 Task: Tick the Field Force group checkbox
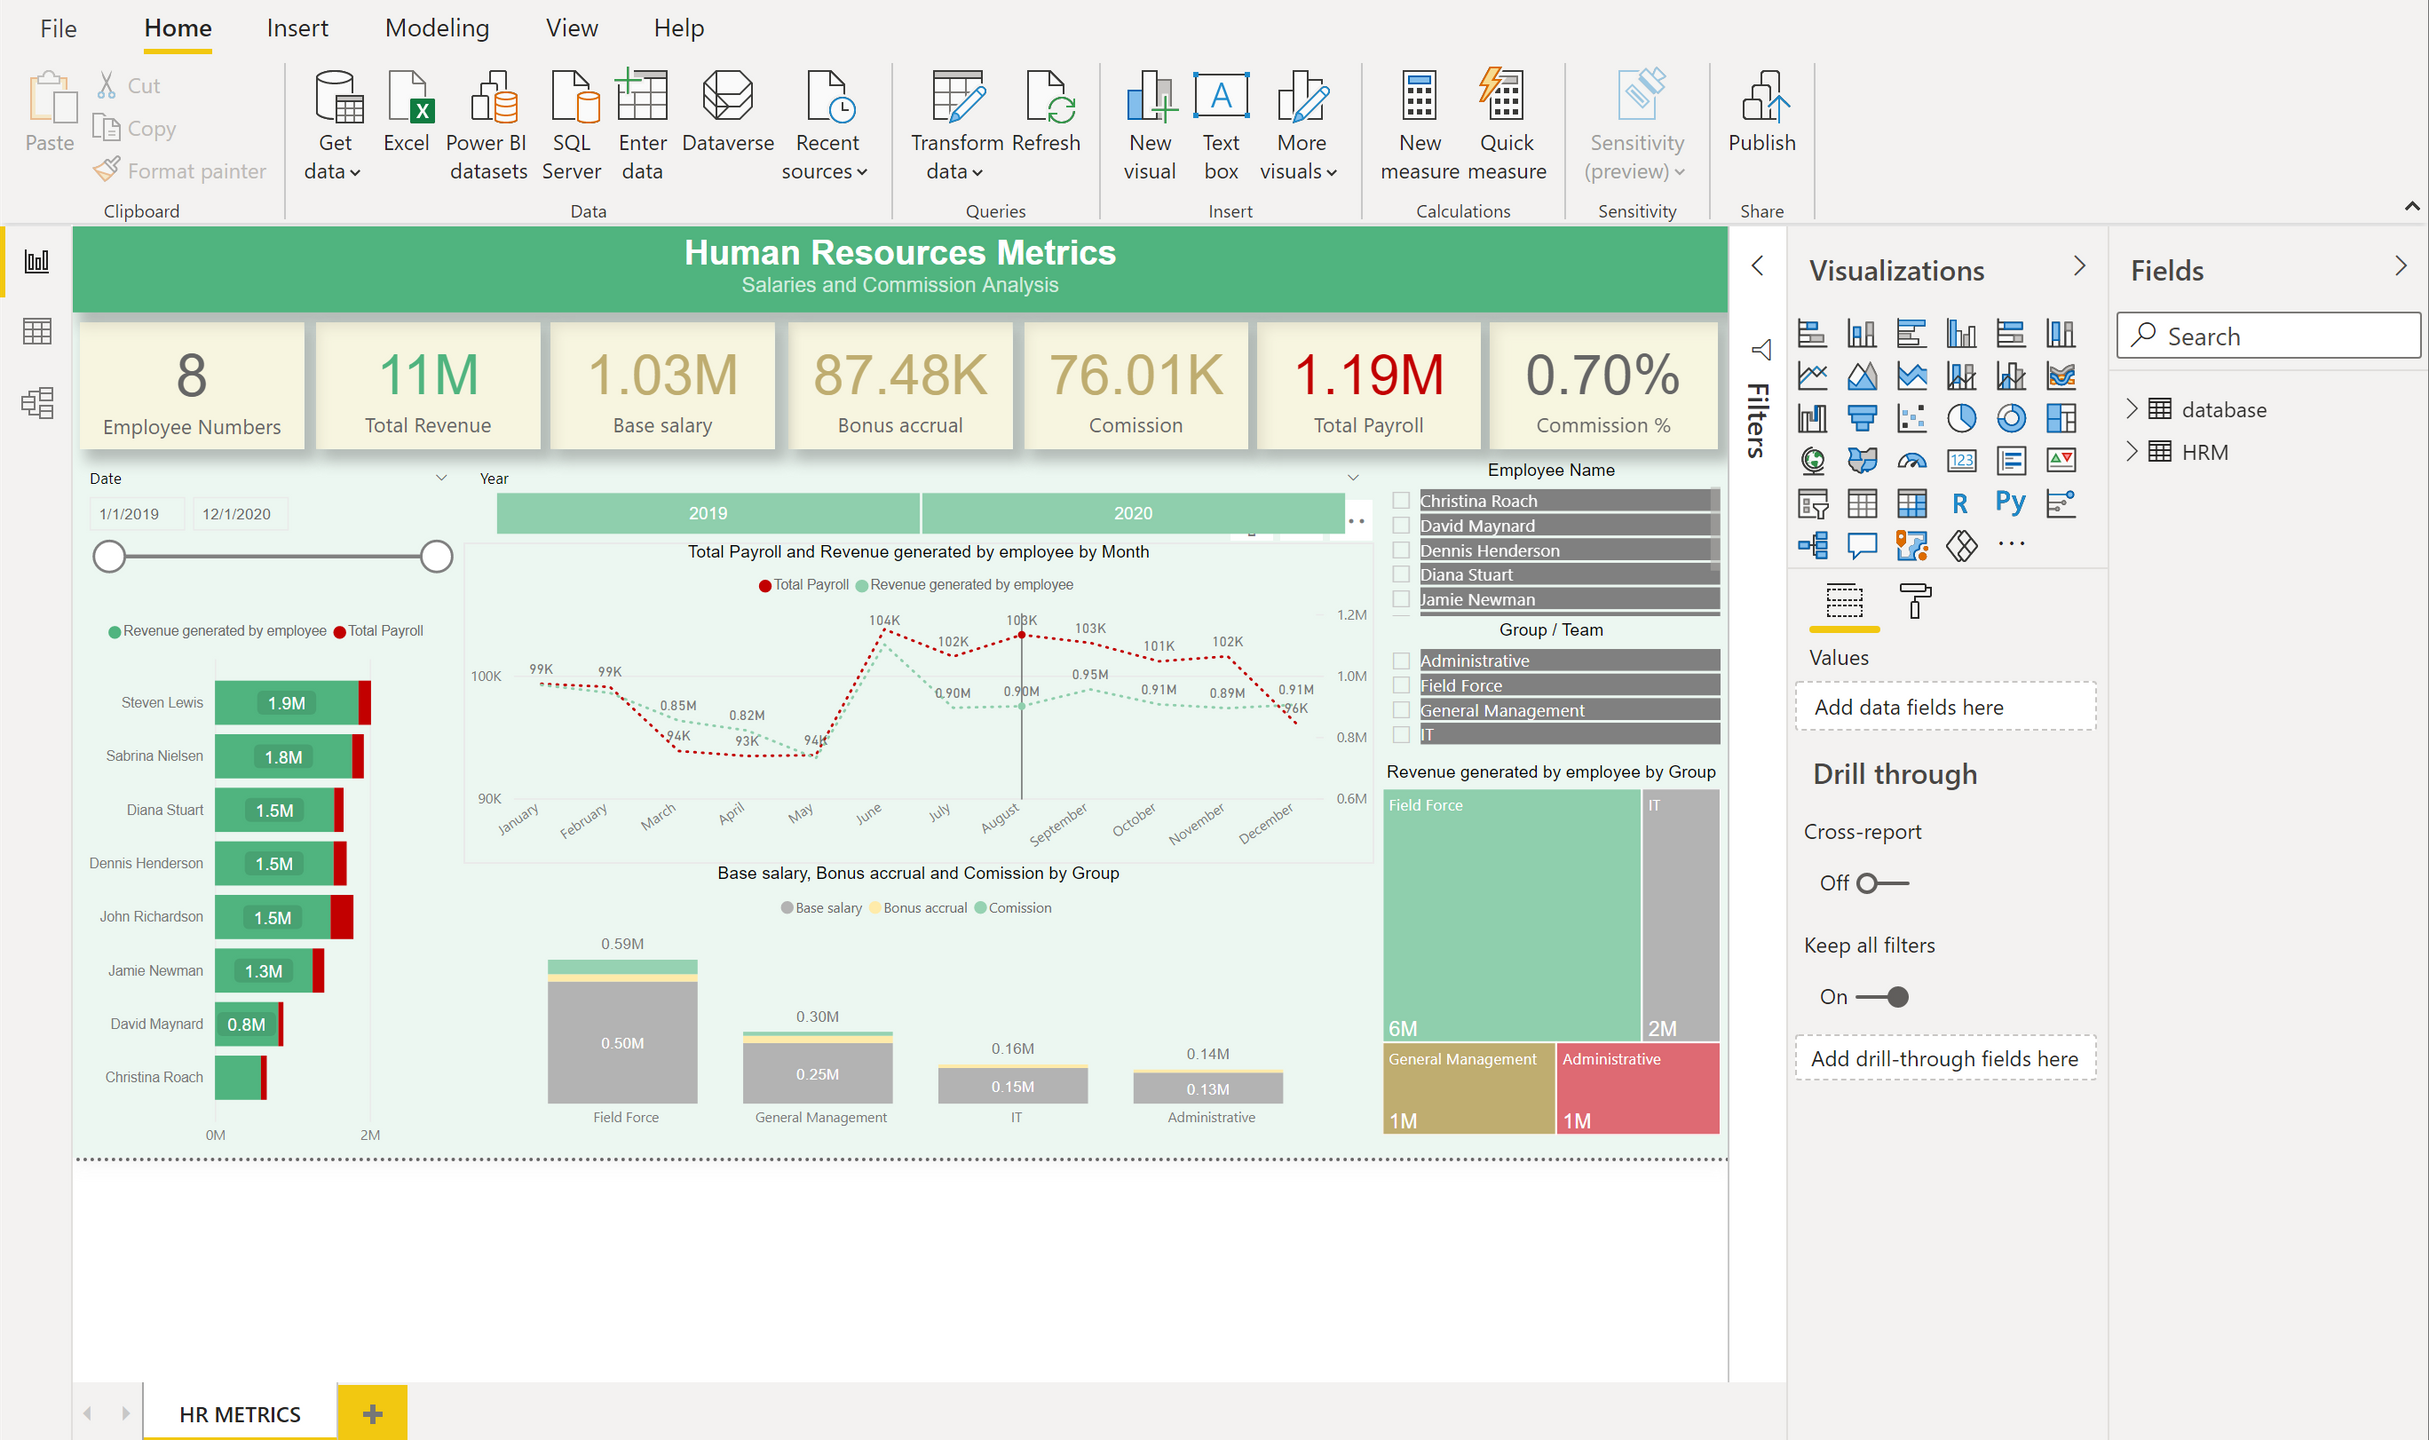1401,686
